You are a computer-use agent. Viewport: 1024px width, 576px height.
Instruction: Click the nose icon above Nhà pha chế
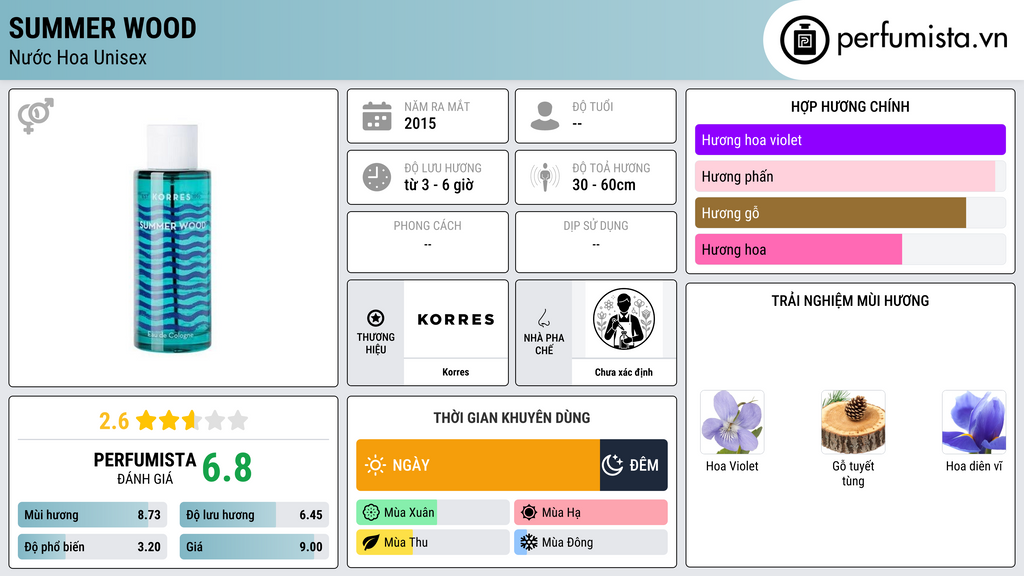pyautogui.click(x=543, y=318)
